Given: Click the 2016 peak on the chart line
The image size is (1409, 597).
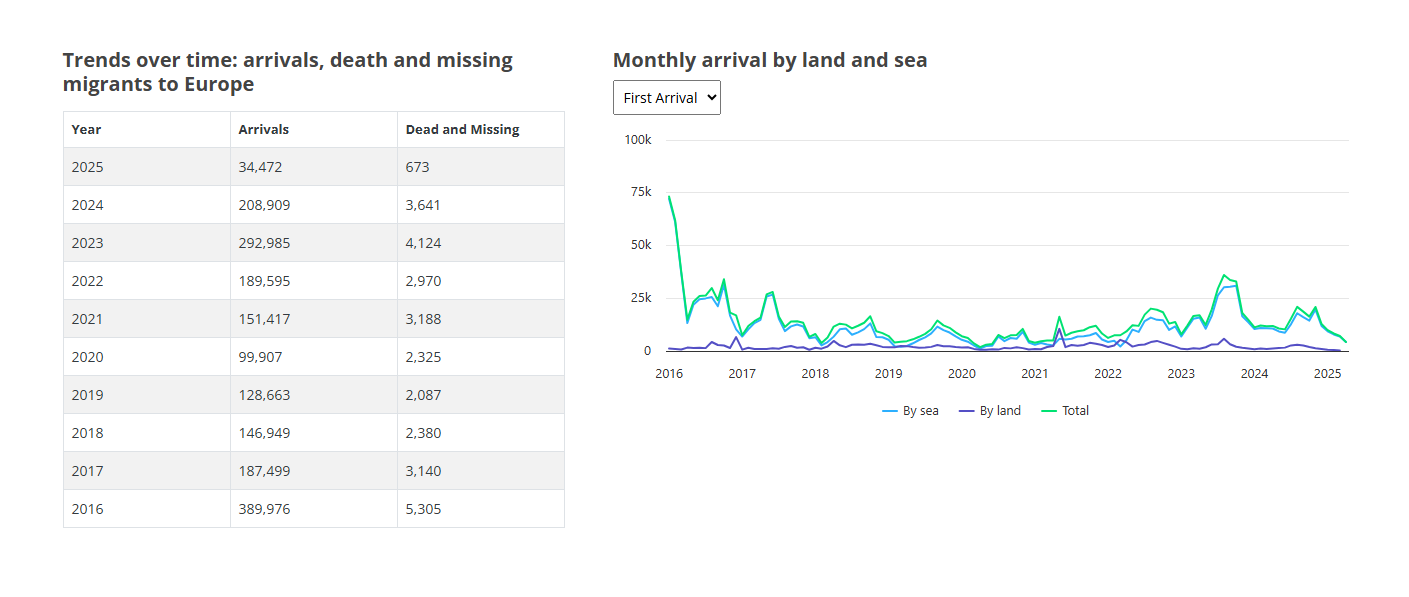Looking at the screenshot, I should [669, 197].
